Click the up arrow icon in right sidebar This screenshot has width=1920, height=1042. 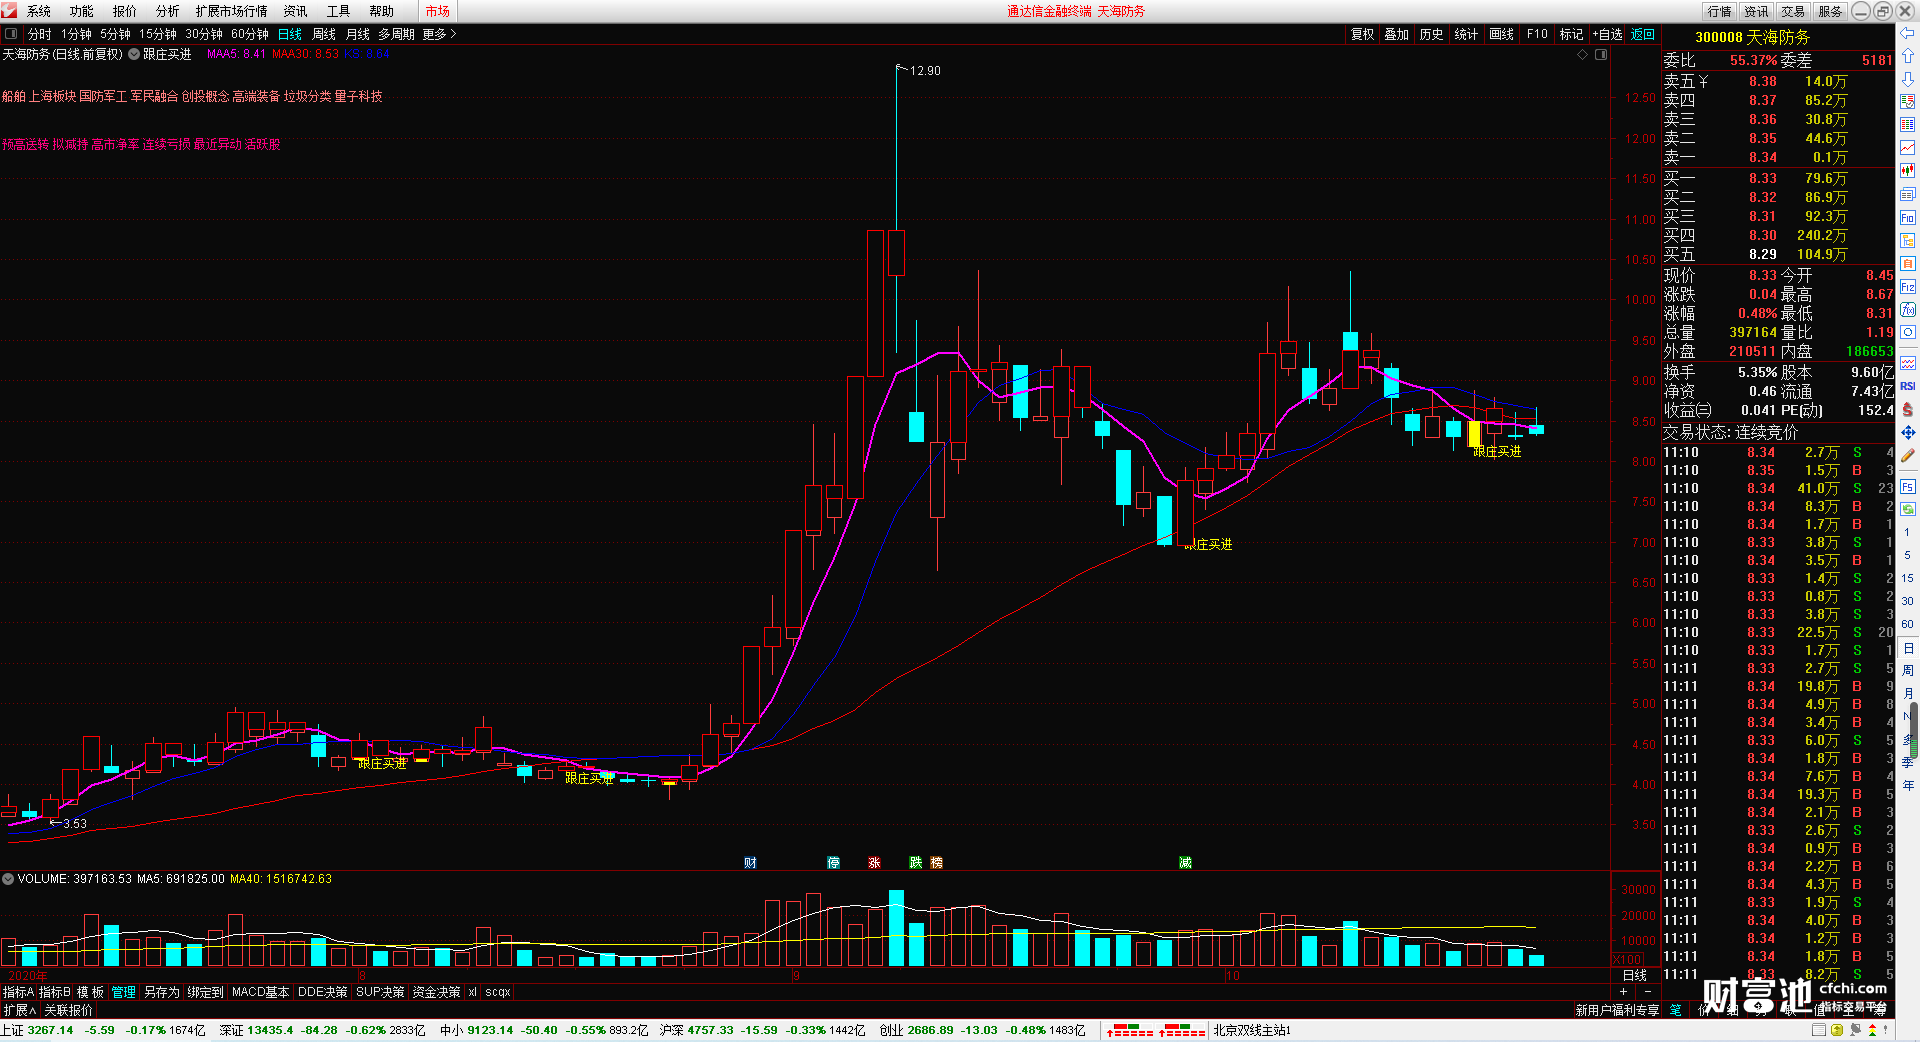coord(1908,56)
